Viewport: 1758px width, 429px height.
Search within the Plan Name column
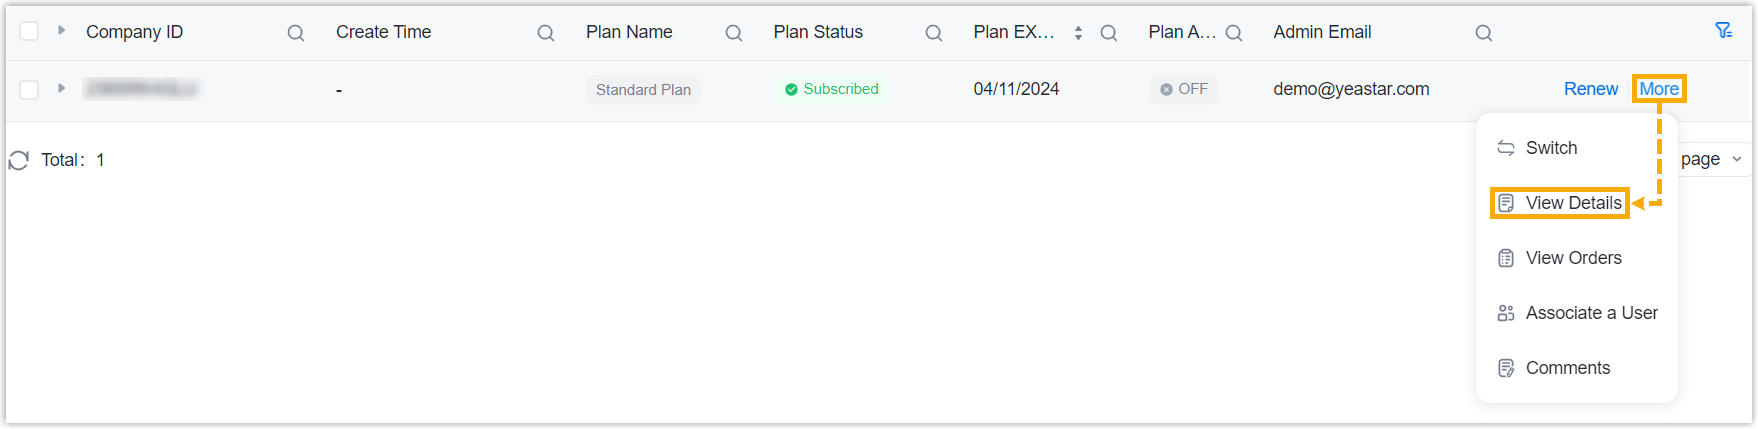click(734, 33)
